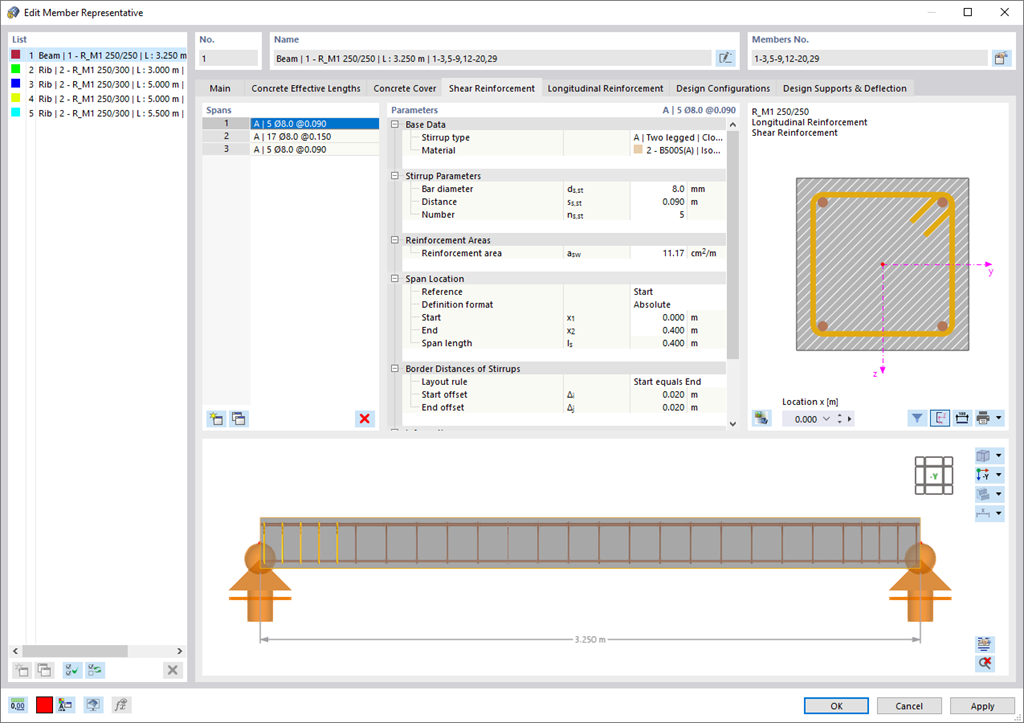
Task: Open the 3D view cube dropdown arrow
Action: pyautogui.click(x=999, y=456)
